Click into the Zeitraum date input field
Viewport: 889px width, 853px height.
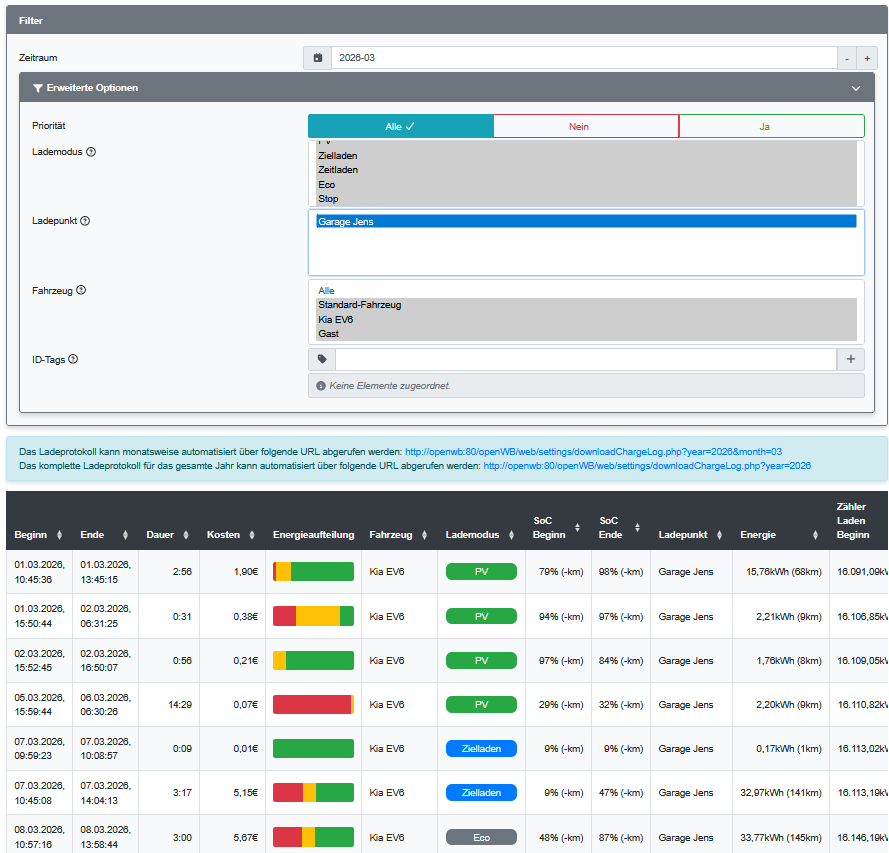(584, 58)
